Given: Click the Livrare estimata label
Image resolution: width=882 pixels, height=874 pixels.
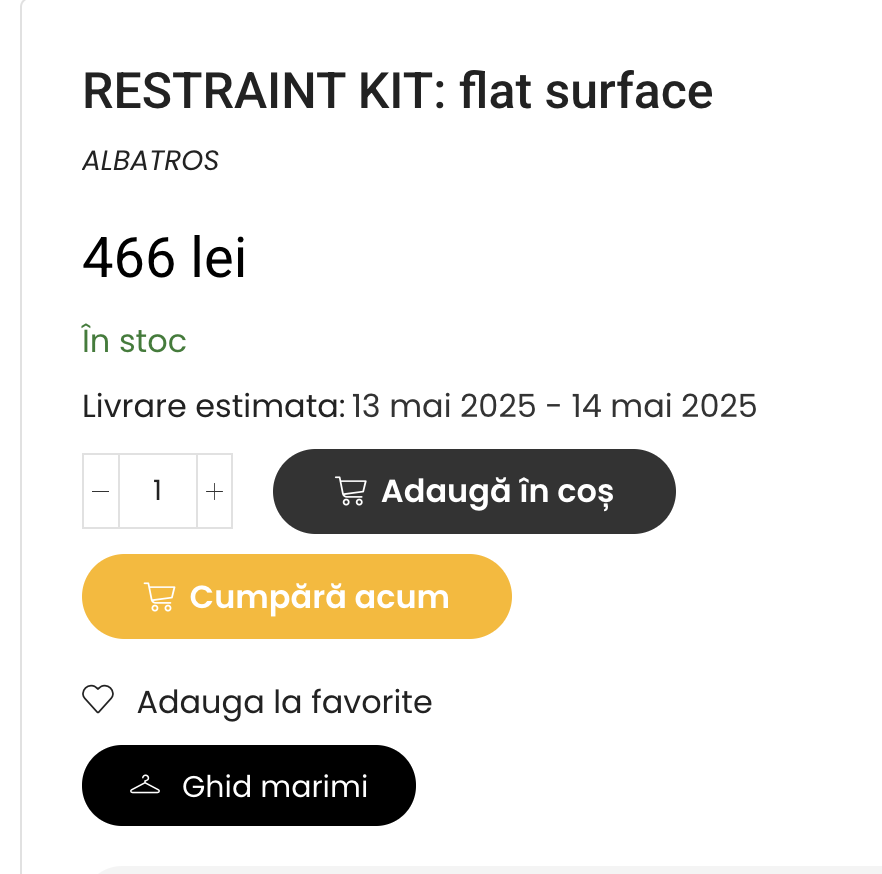Looking at the screenshot, I should [x=214, y=406].
